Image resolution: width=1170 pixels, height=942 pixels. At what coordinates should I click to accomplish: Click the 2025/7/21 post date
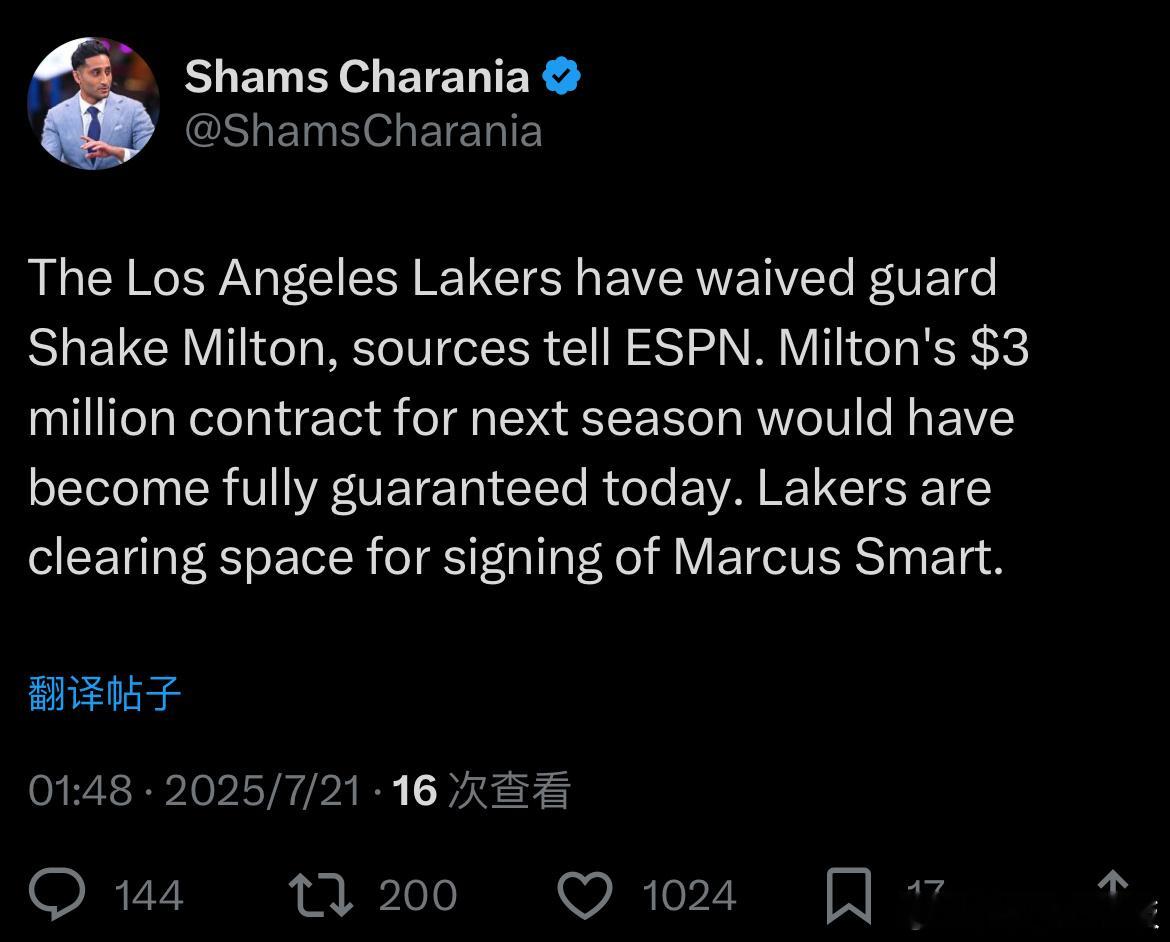263,790
